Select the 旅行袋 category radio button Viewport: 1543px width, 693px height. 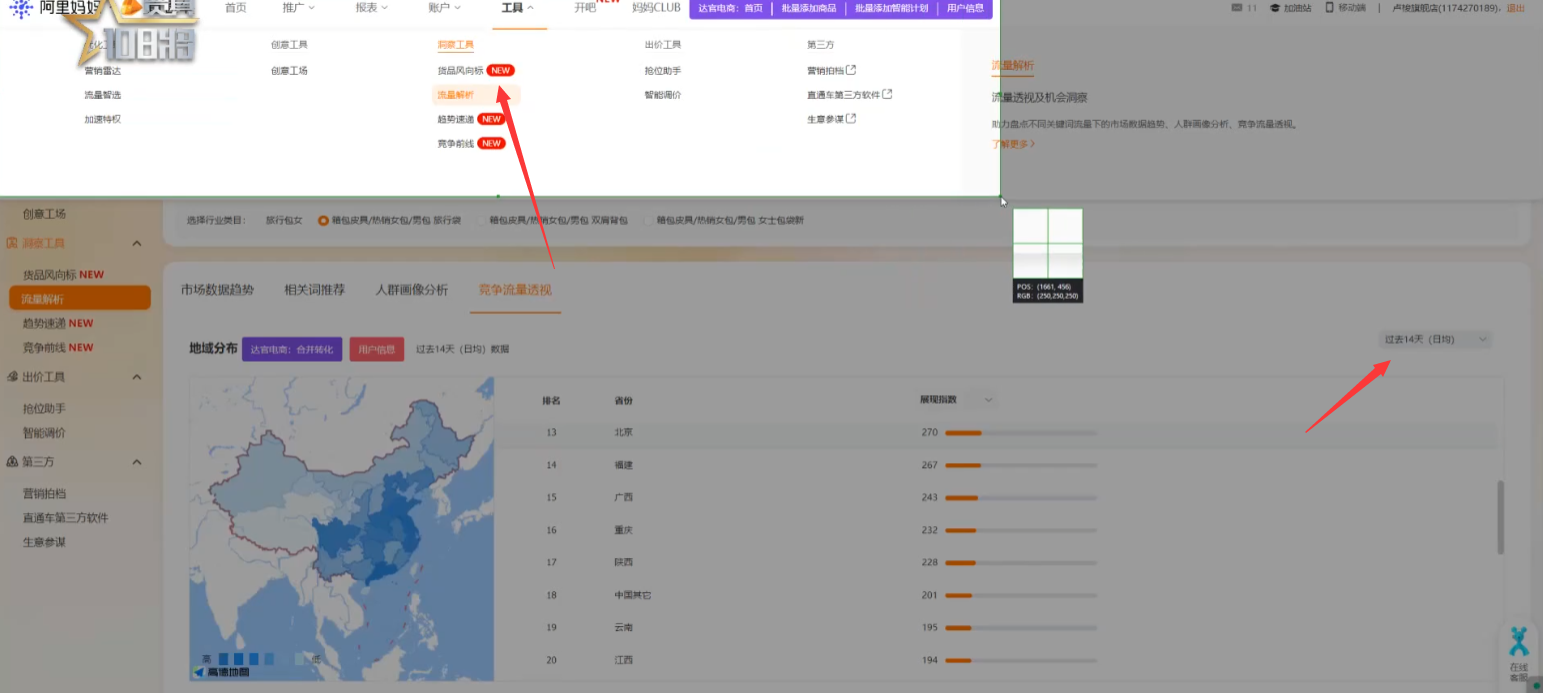pyautogui.click(x=323, y=220)
